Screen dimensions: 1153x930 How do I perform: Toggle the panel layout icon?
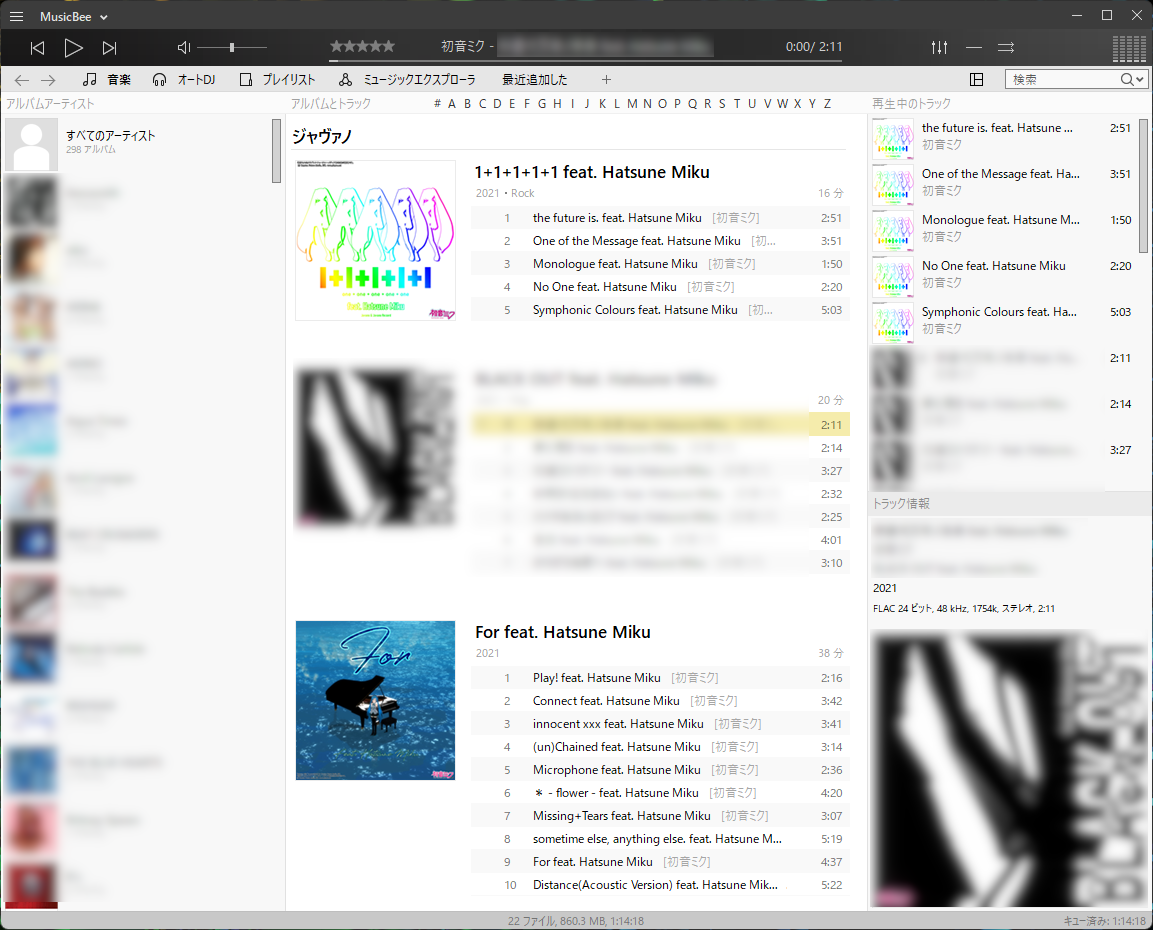(x=977, y=79)
